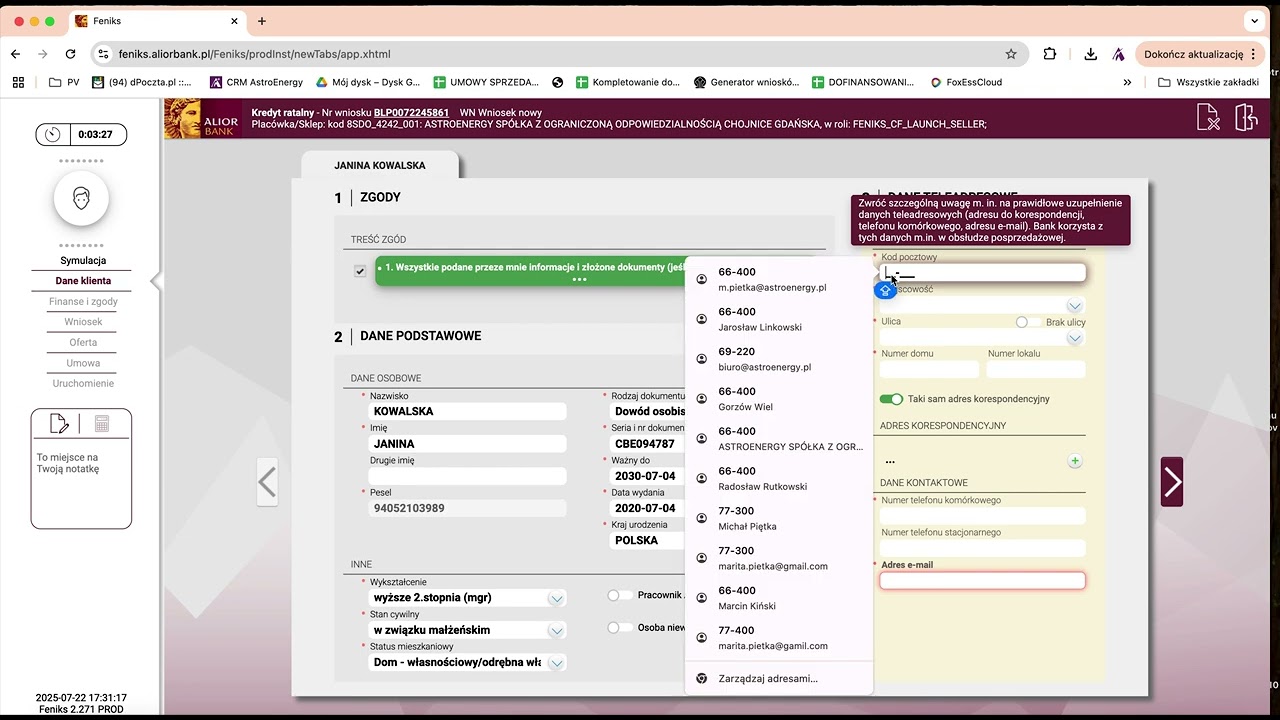Click the Numer domu input field

click(929, 370)
